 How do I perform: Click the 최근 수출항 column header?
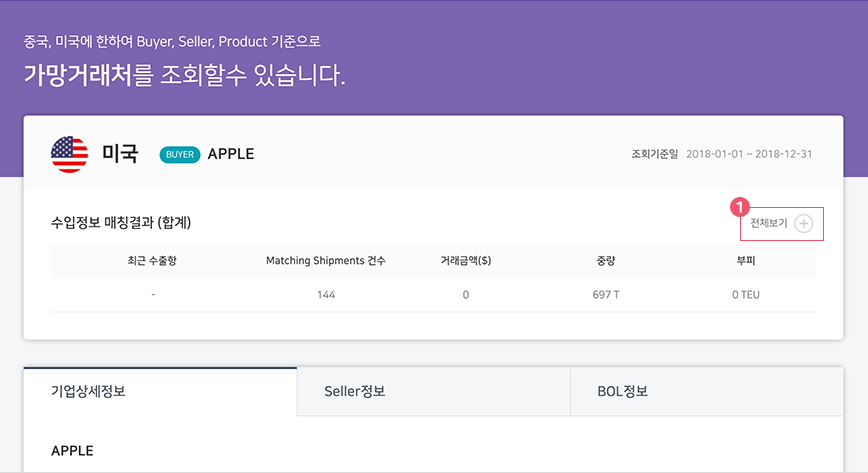[152, 260]
